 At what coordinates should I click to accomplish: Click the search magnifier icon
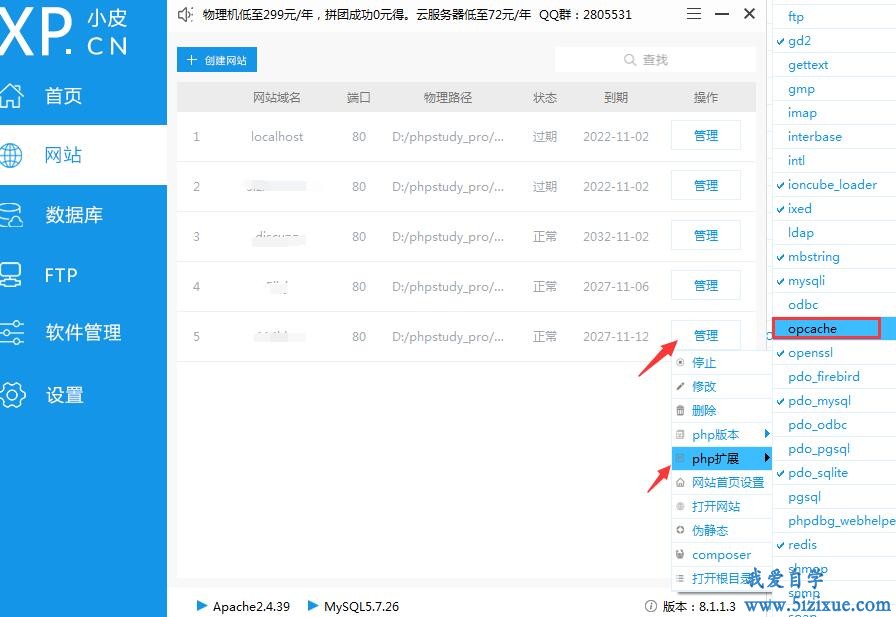[x=630, y=60]
